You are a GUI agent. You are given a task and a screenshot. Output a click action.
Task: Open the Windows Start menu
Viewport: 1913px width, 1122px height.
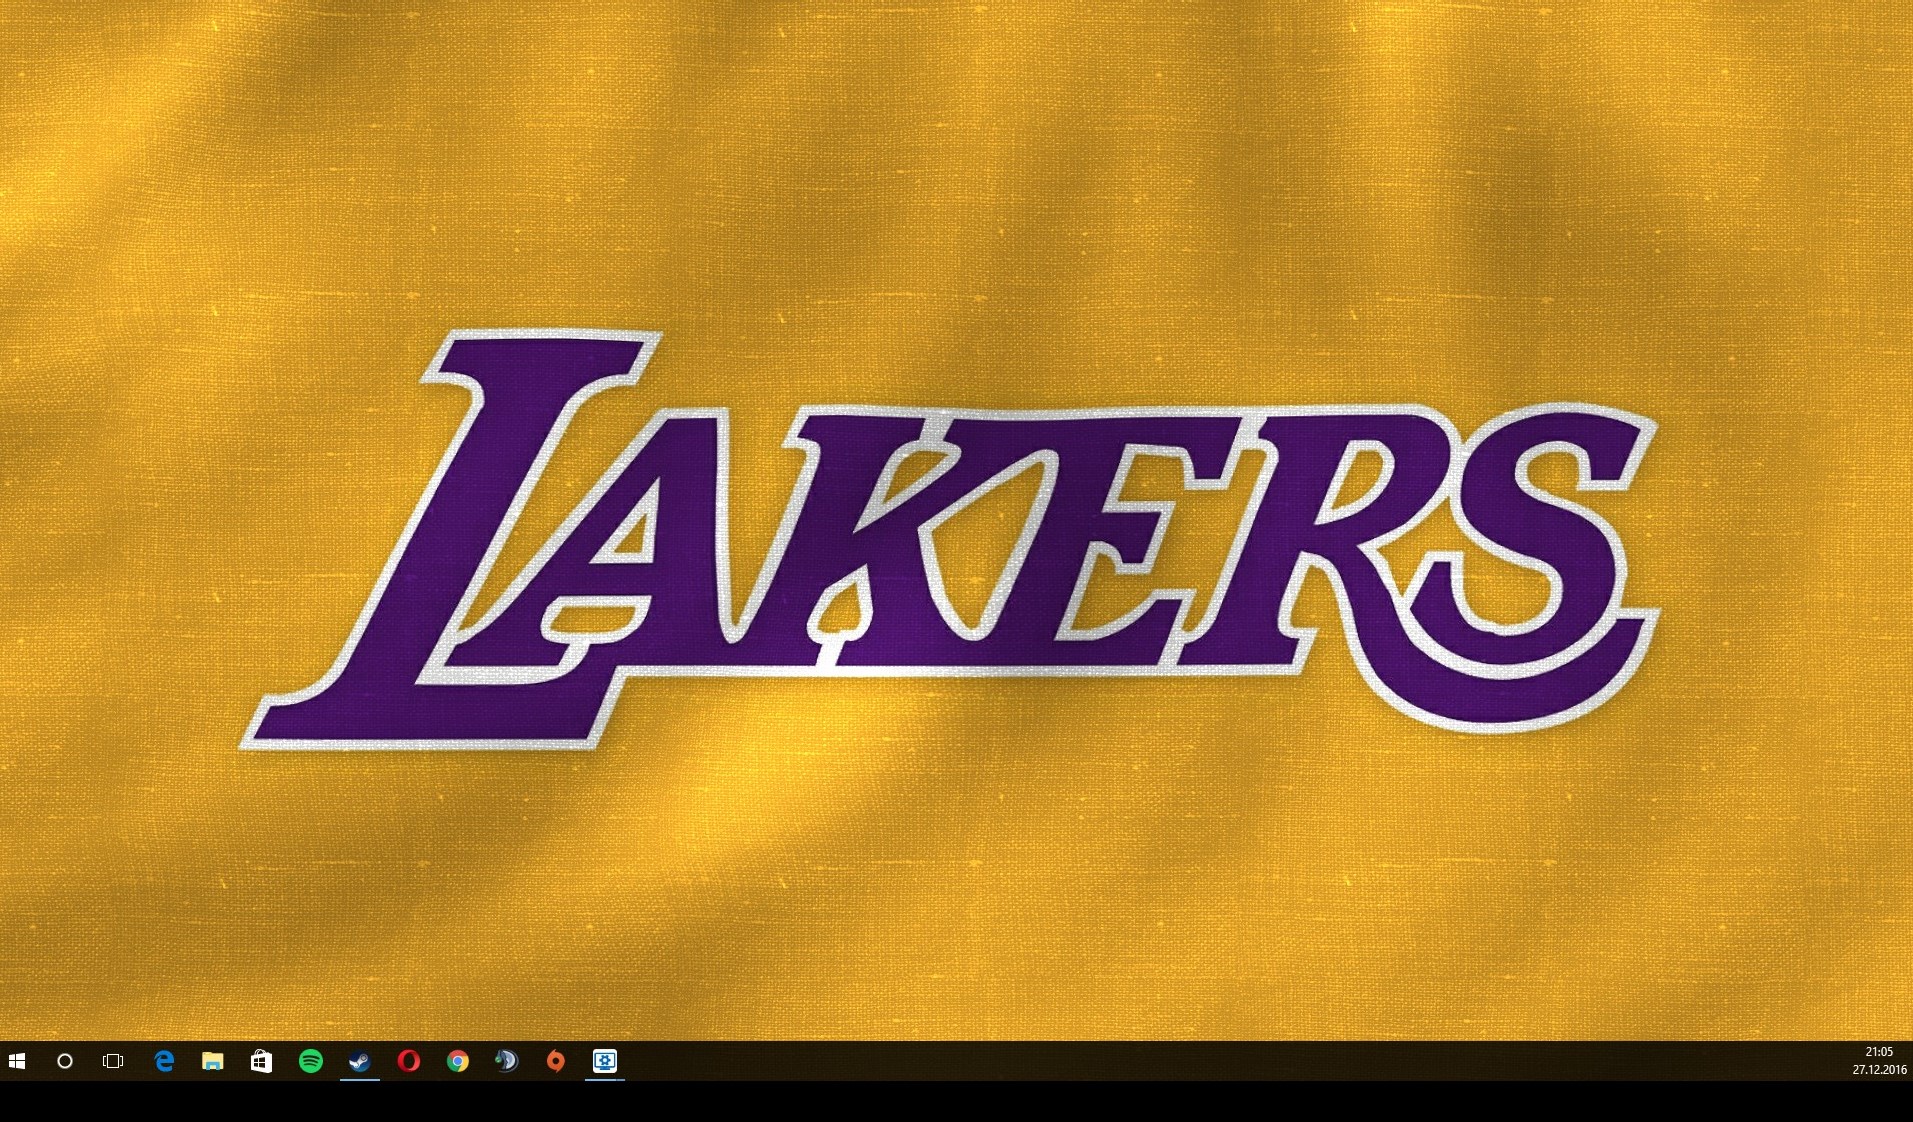17,1061
